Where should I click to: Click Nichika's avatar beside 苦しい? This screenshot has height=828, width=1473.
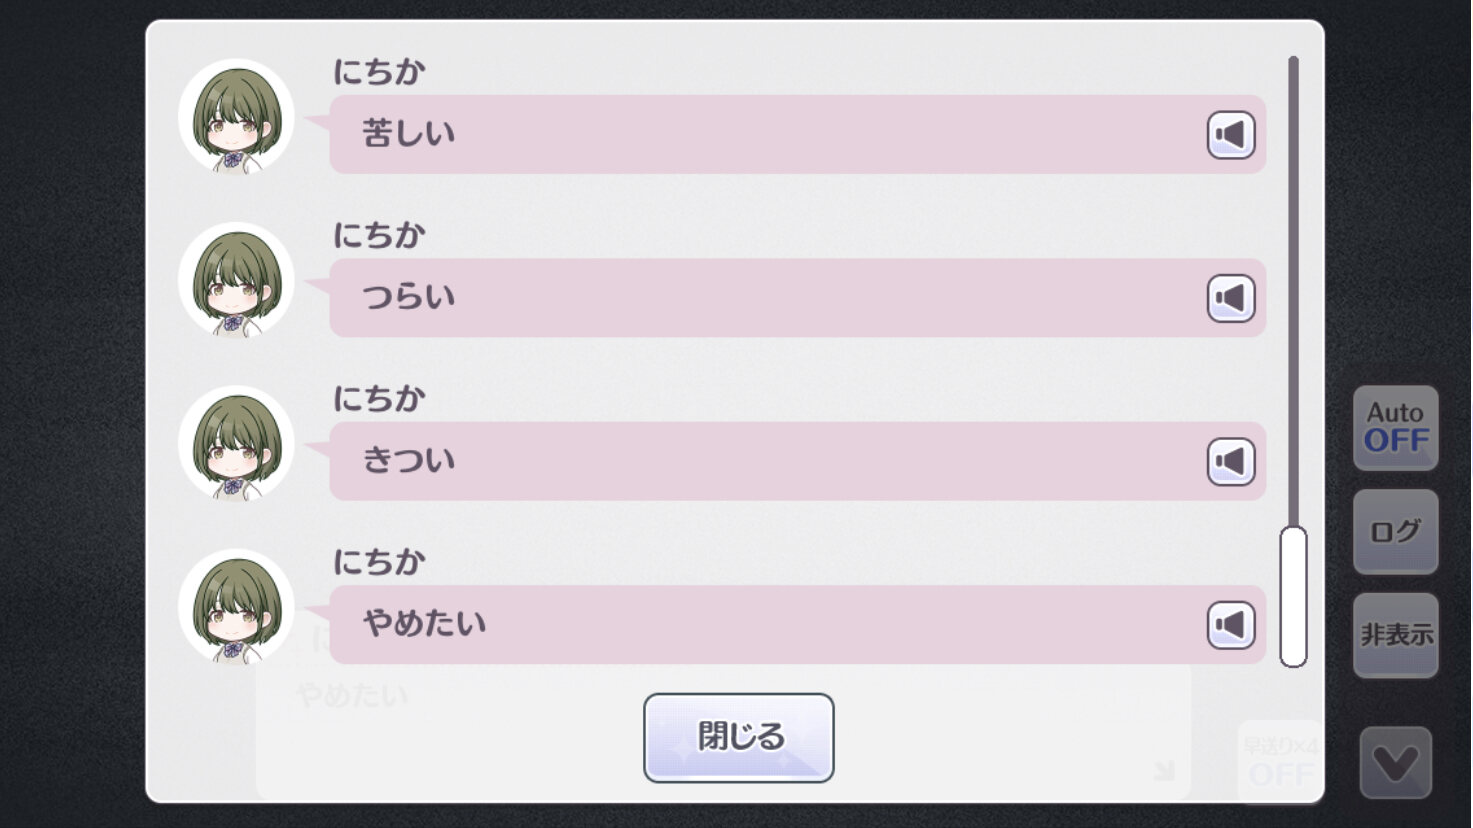[236, 116]
